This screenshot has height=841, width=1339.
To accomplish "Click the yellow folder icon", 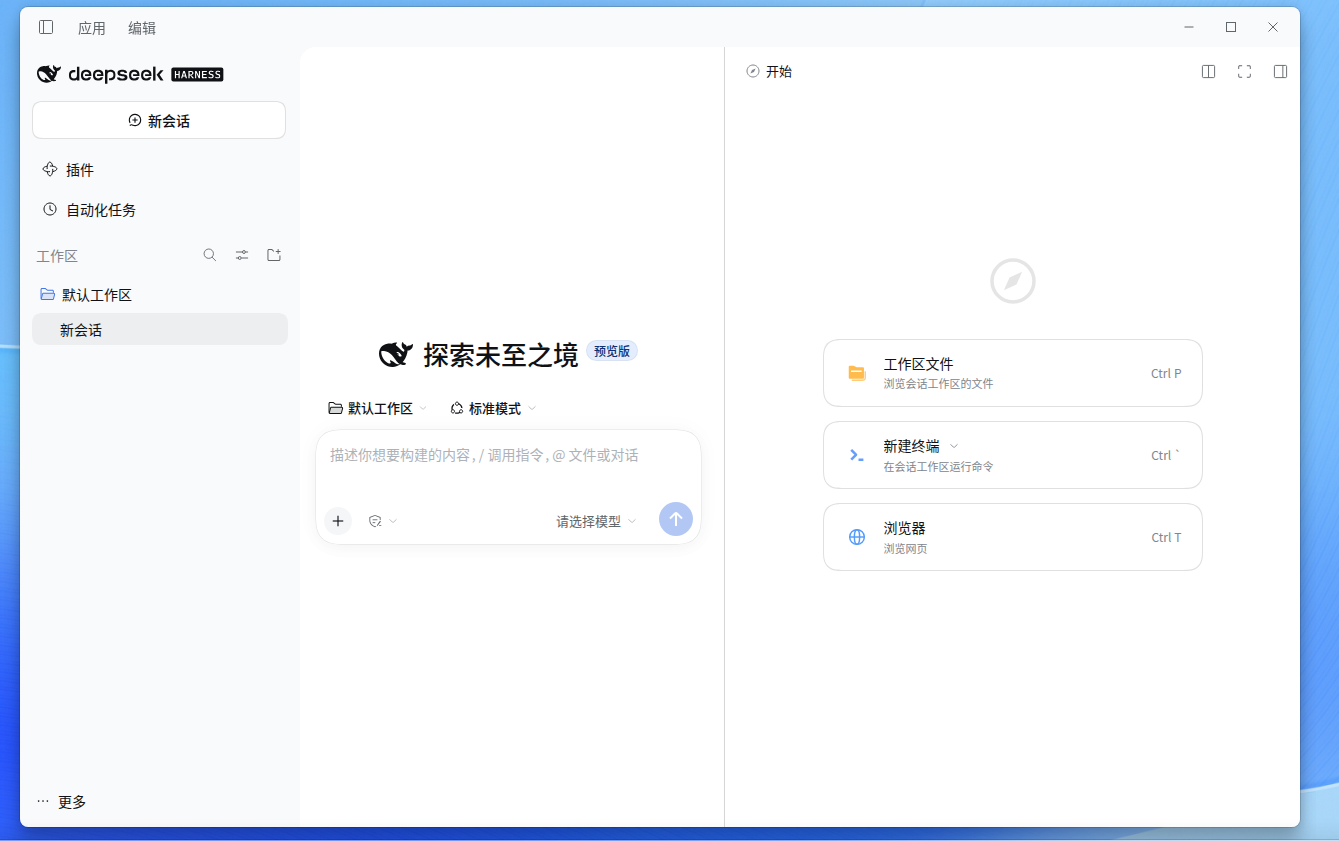I will pos(857,373).
